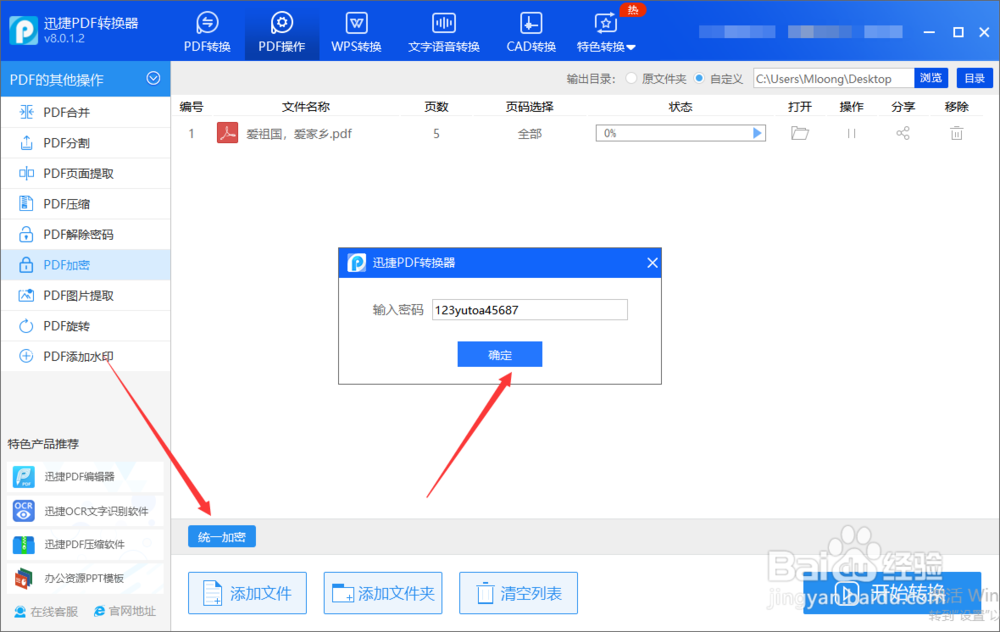Open 迅捷PDF压缩软件 recommendation
The width and height of the screenshot is (1000, 632).
85,545
